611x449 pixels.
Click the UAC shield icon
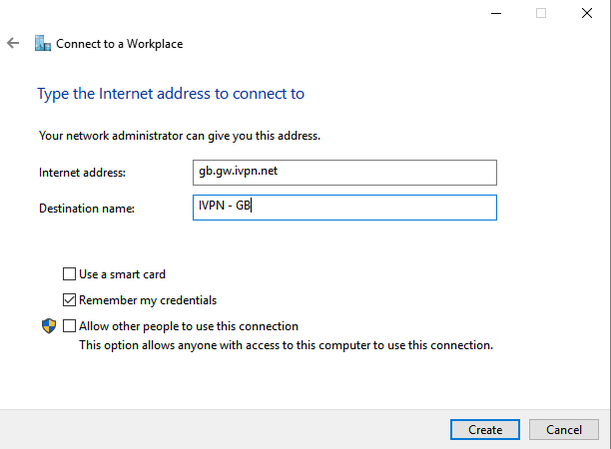pos(48,326)
